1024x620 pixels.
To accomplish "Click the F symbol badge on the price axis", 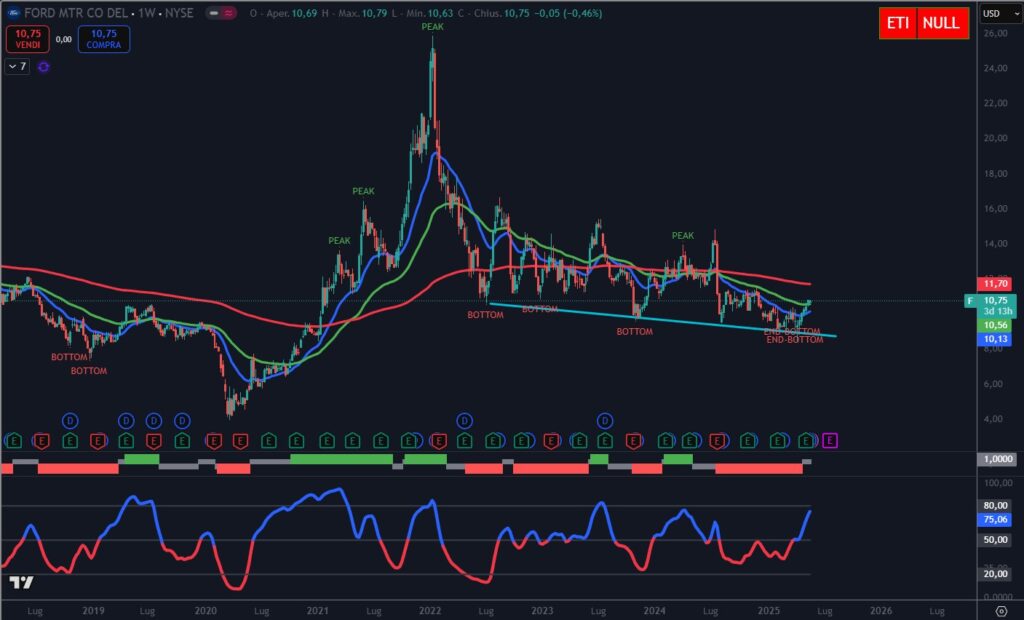I will pos(968,300).
